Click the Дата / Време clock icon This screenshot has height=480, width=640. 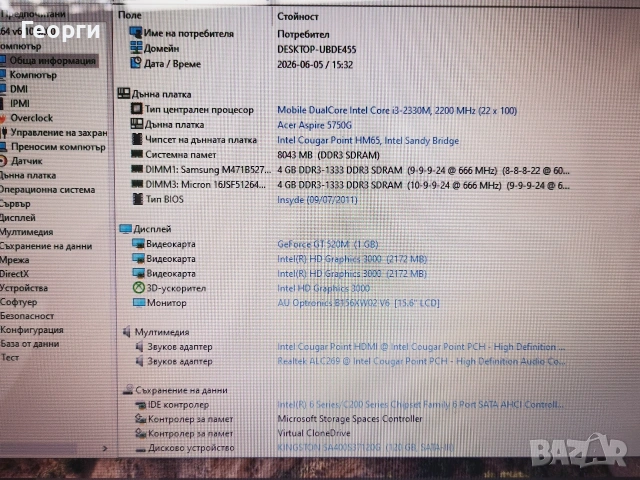tap(136, 63)
